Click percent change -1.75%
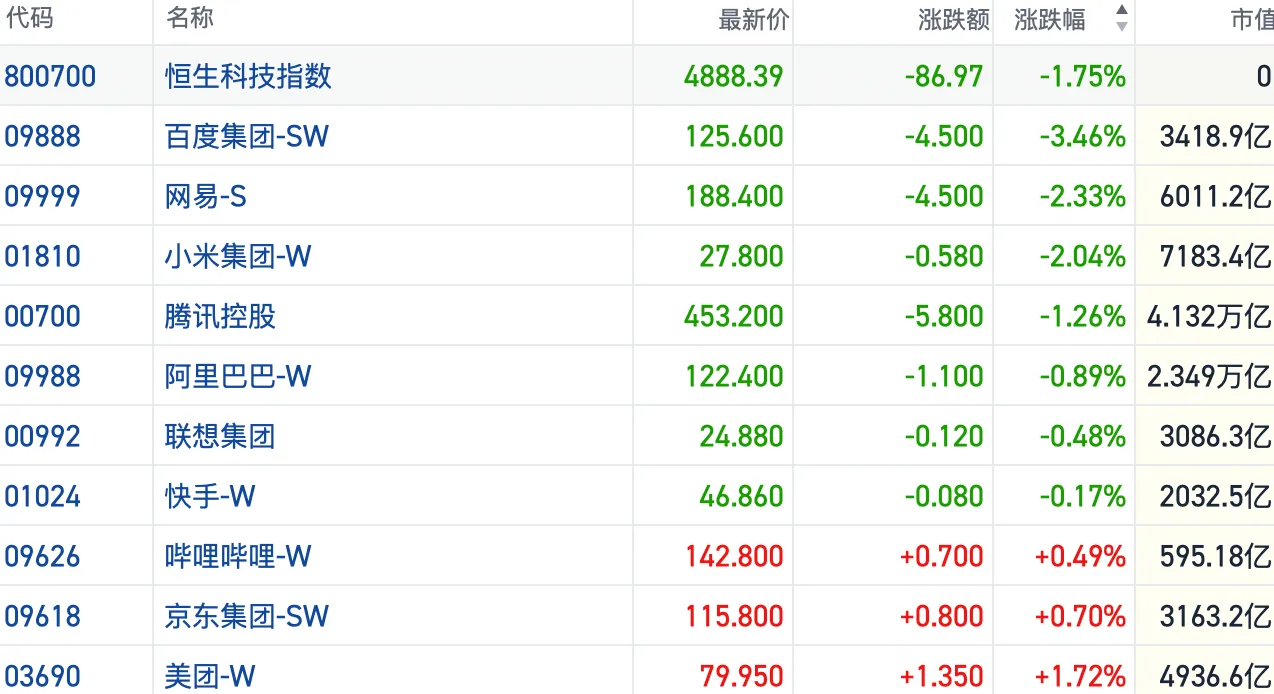This screenshot has height=694, width=1274. pyautogui.click(x=1081, y=76)
